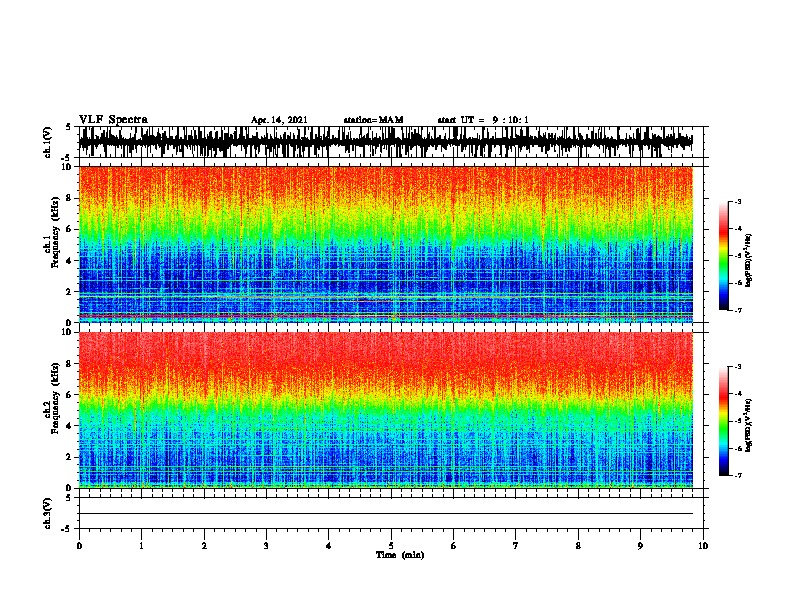
Task: Click the ch.2 frequency tick label "6"
Action: (70, 395)
